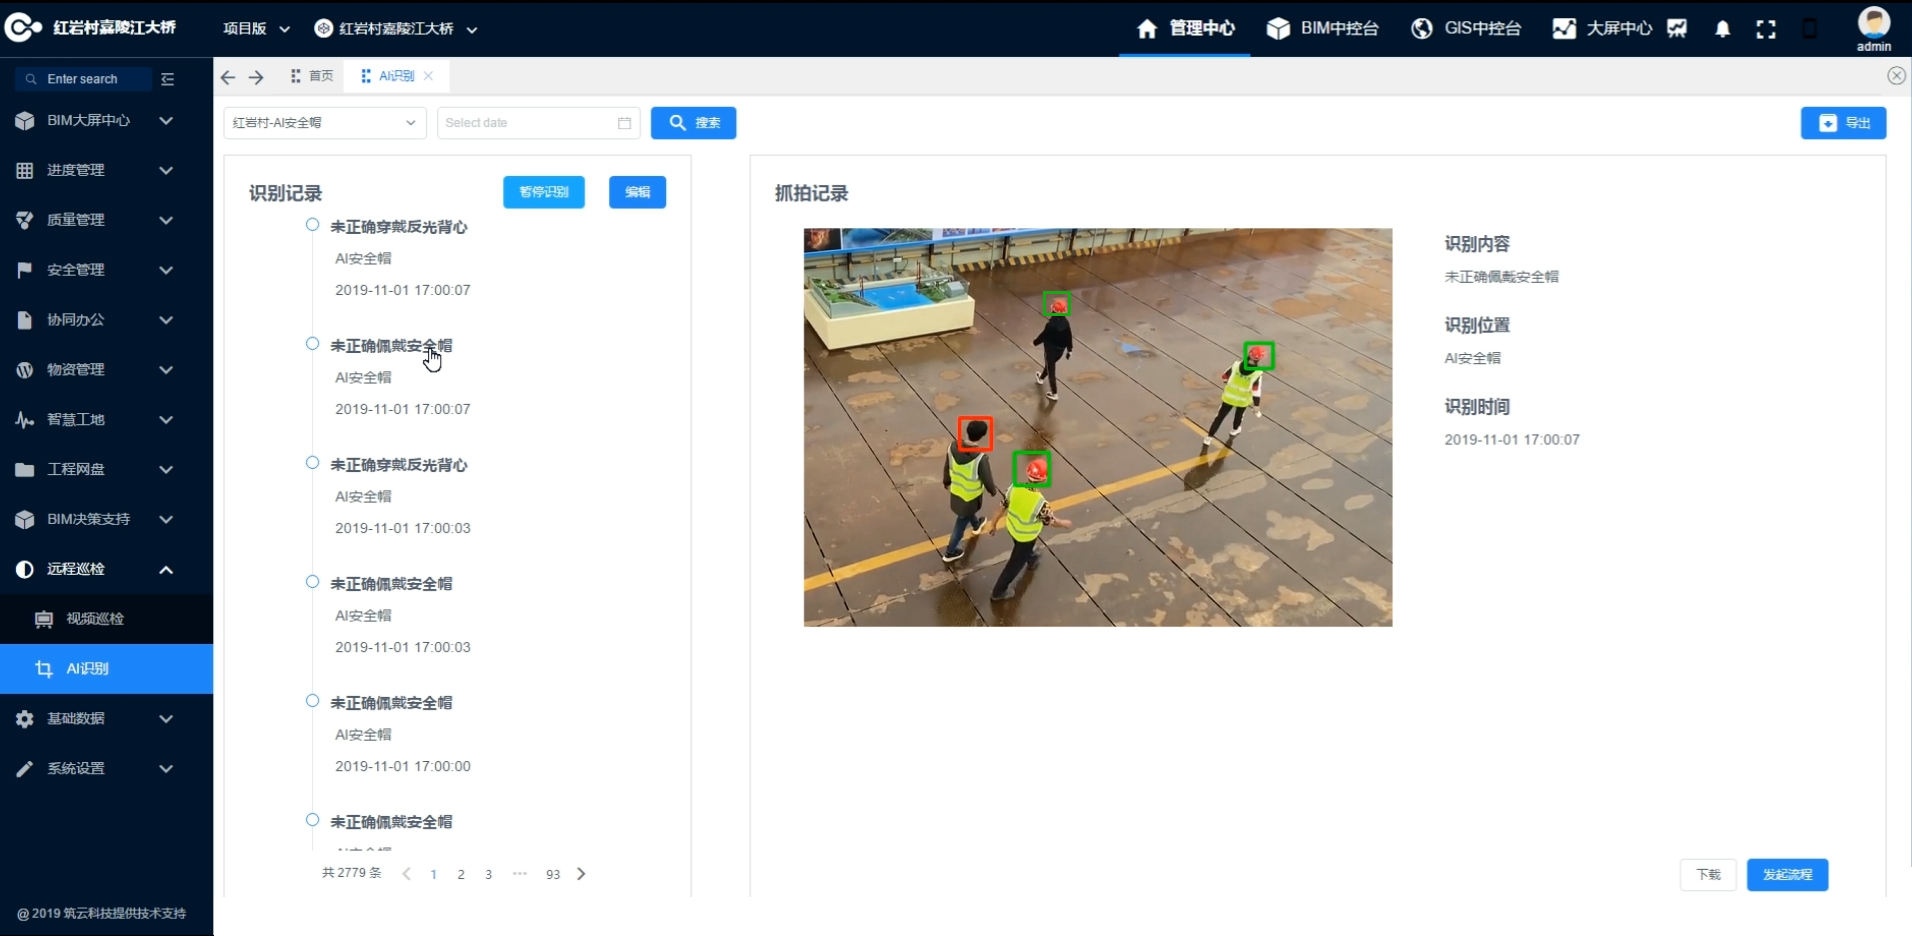Click the 暂停识别 button

click(x=543, y=192)
